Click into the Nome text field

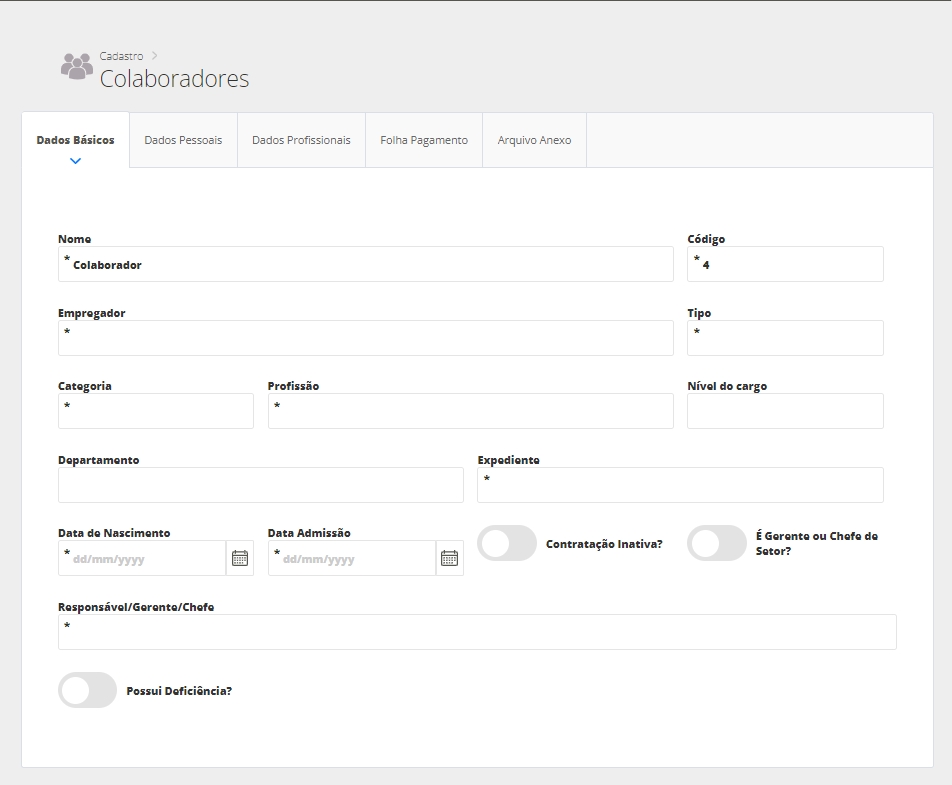click(365, 265)
